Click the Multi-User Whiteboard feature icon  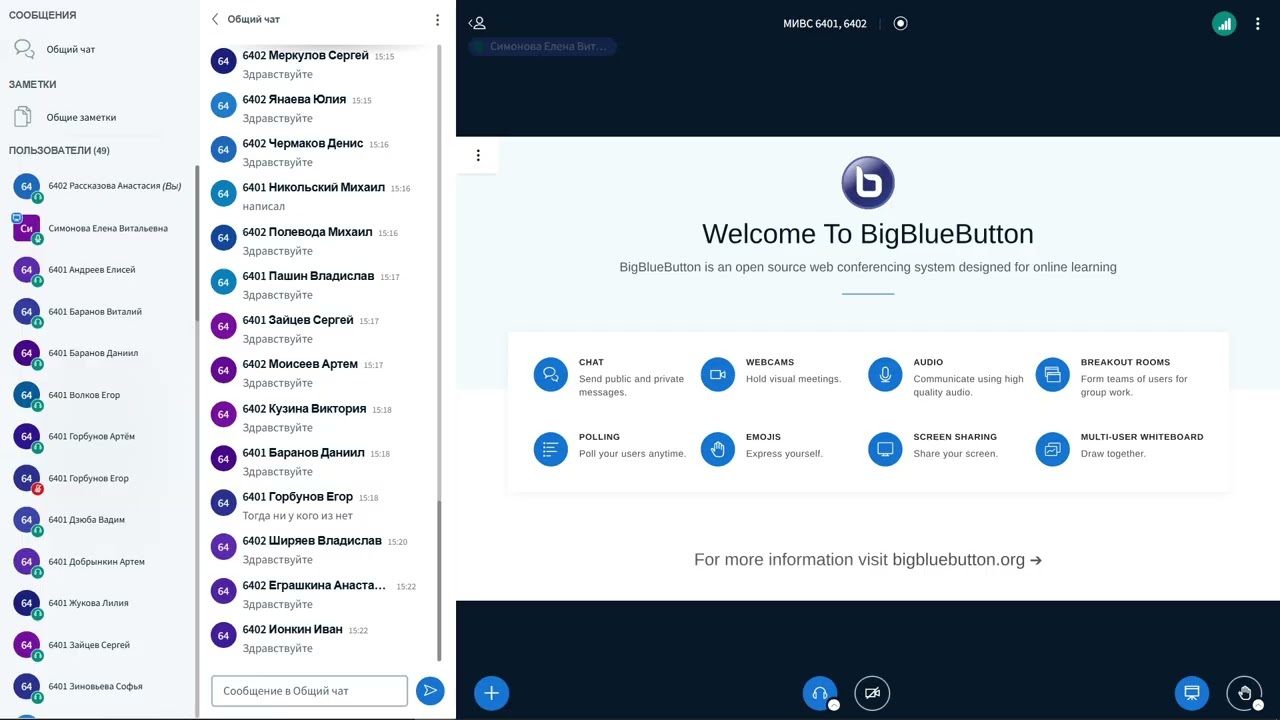tap(1052, 449)
